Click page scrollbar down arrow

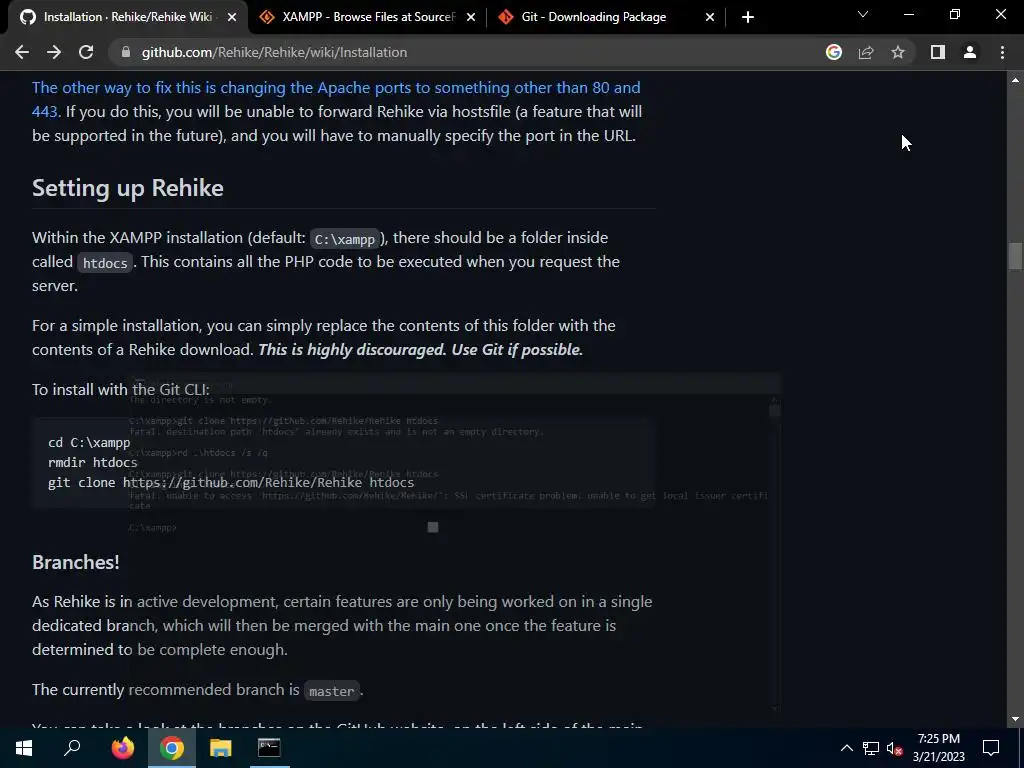coord(1015,719)
